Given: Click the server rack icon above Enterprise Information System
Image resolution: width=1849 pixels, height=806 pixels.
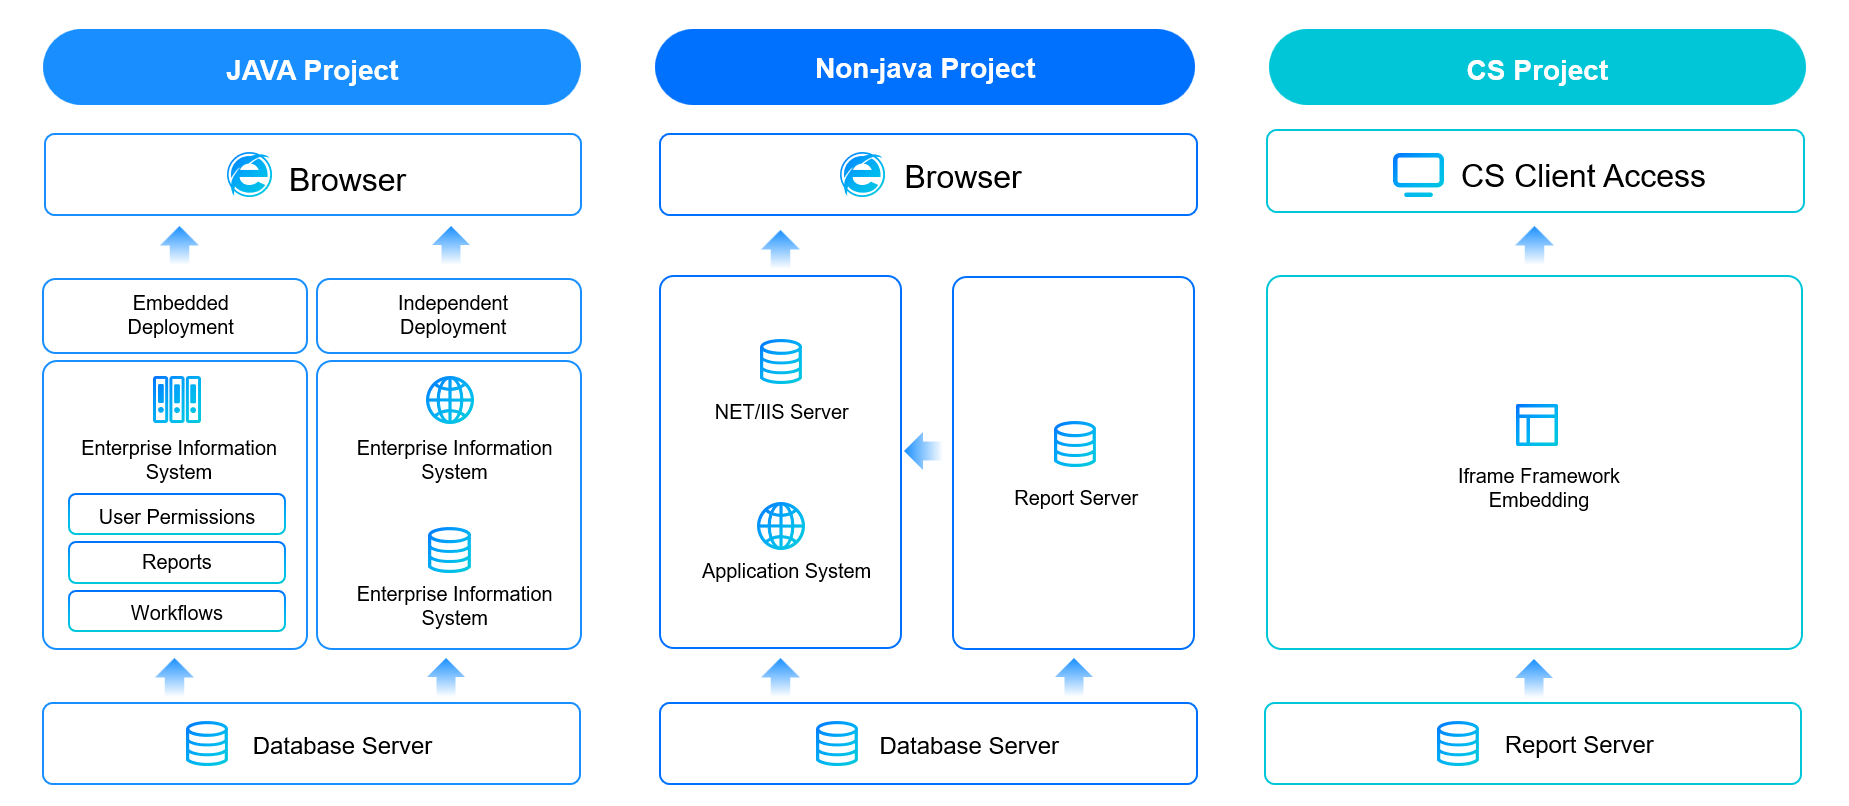Looking at the screenshot, I should click(x=177, y=399).
